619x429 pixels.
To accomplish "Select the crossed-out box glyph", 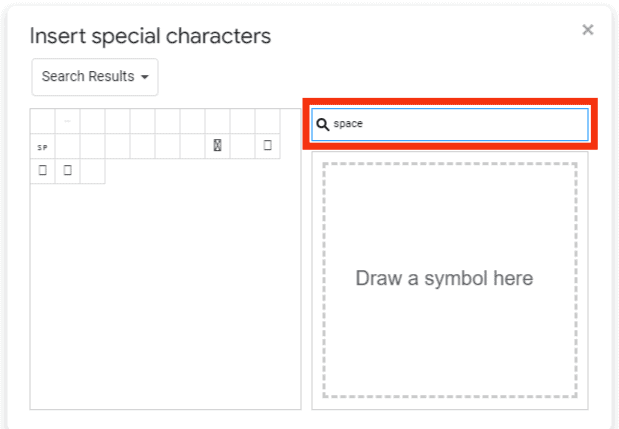I will click(x=217, y=146).
